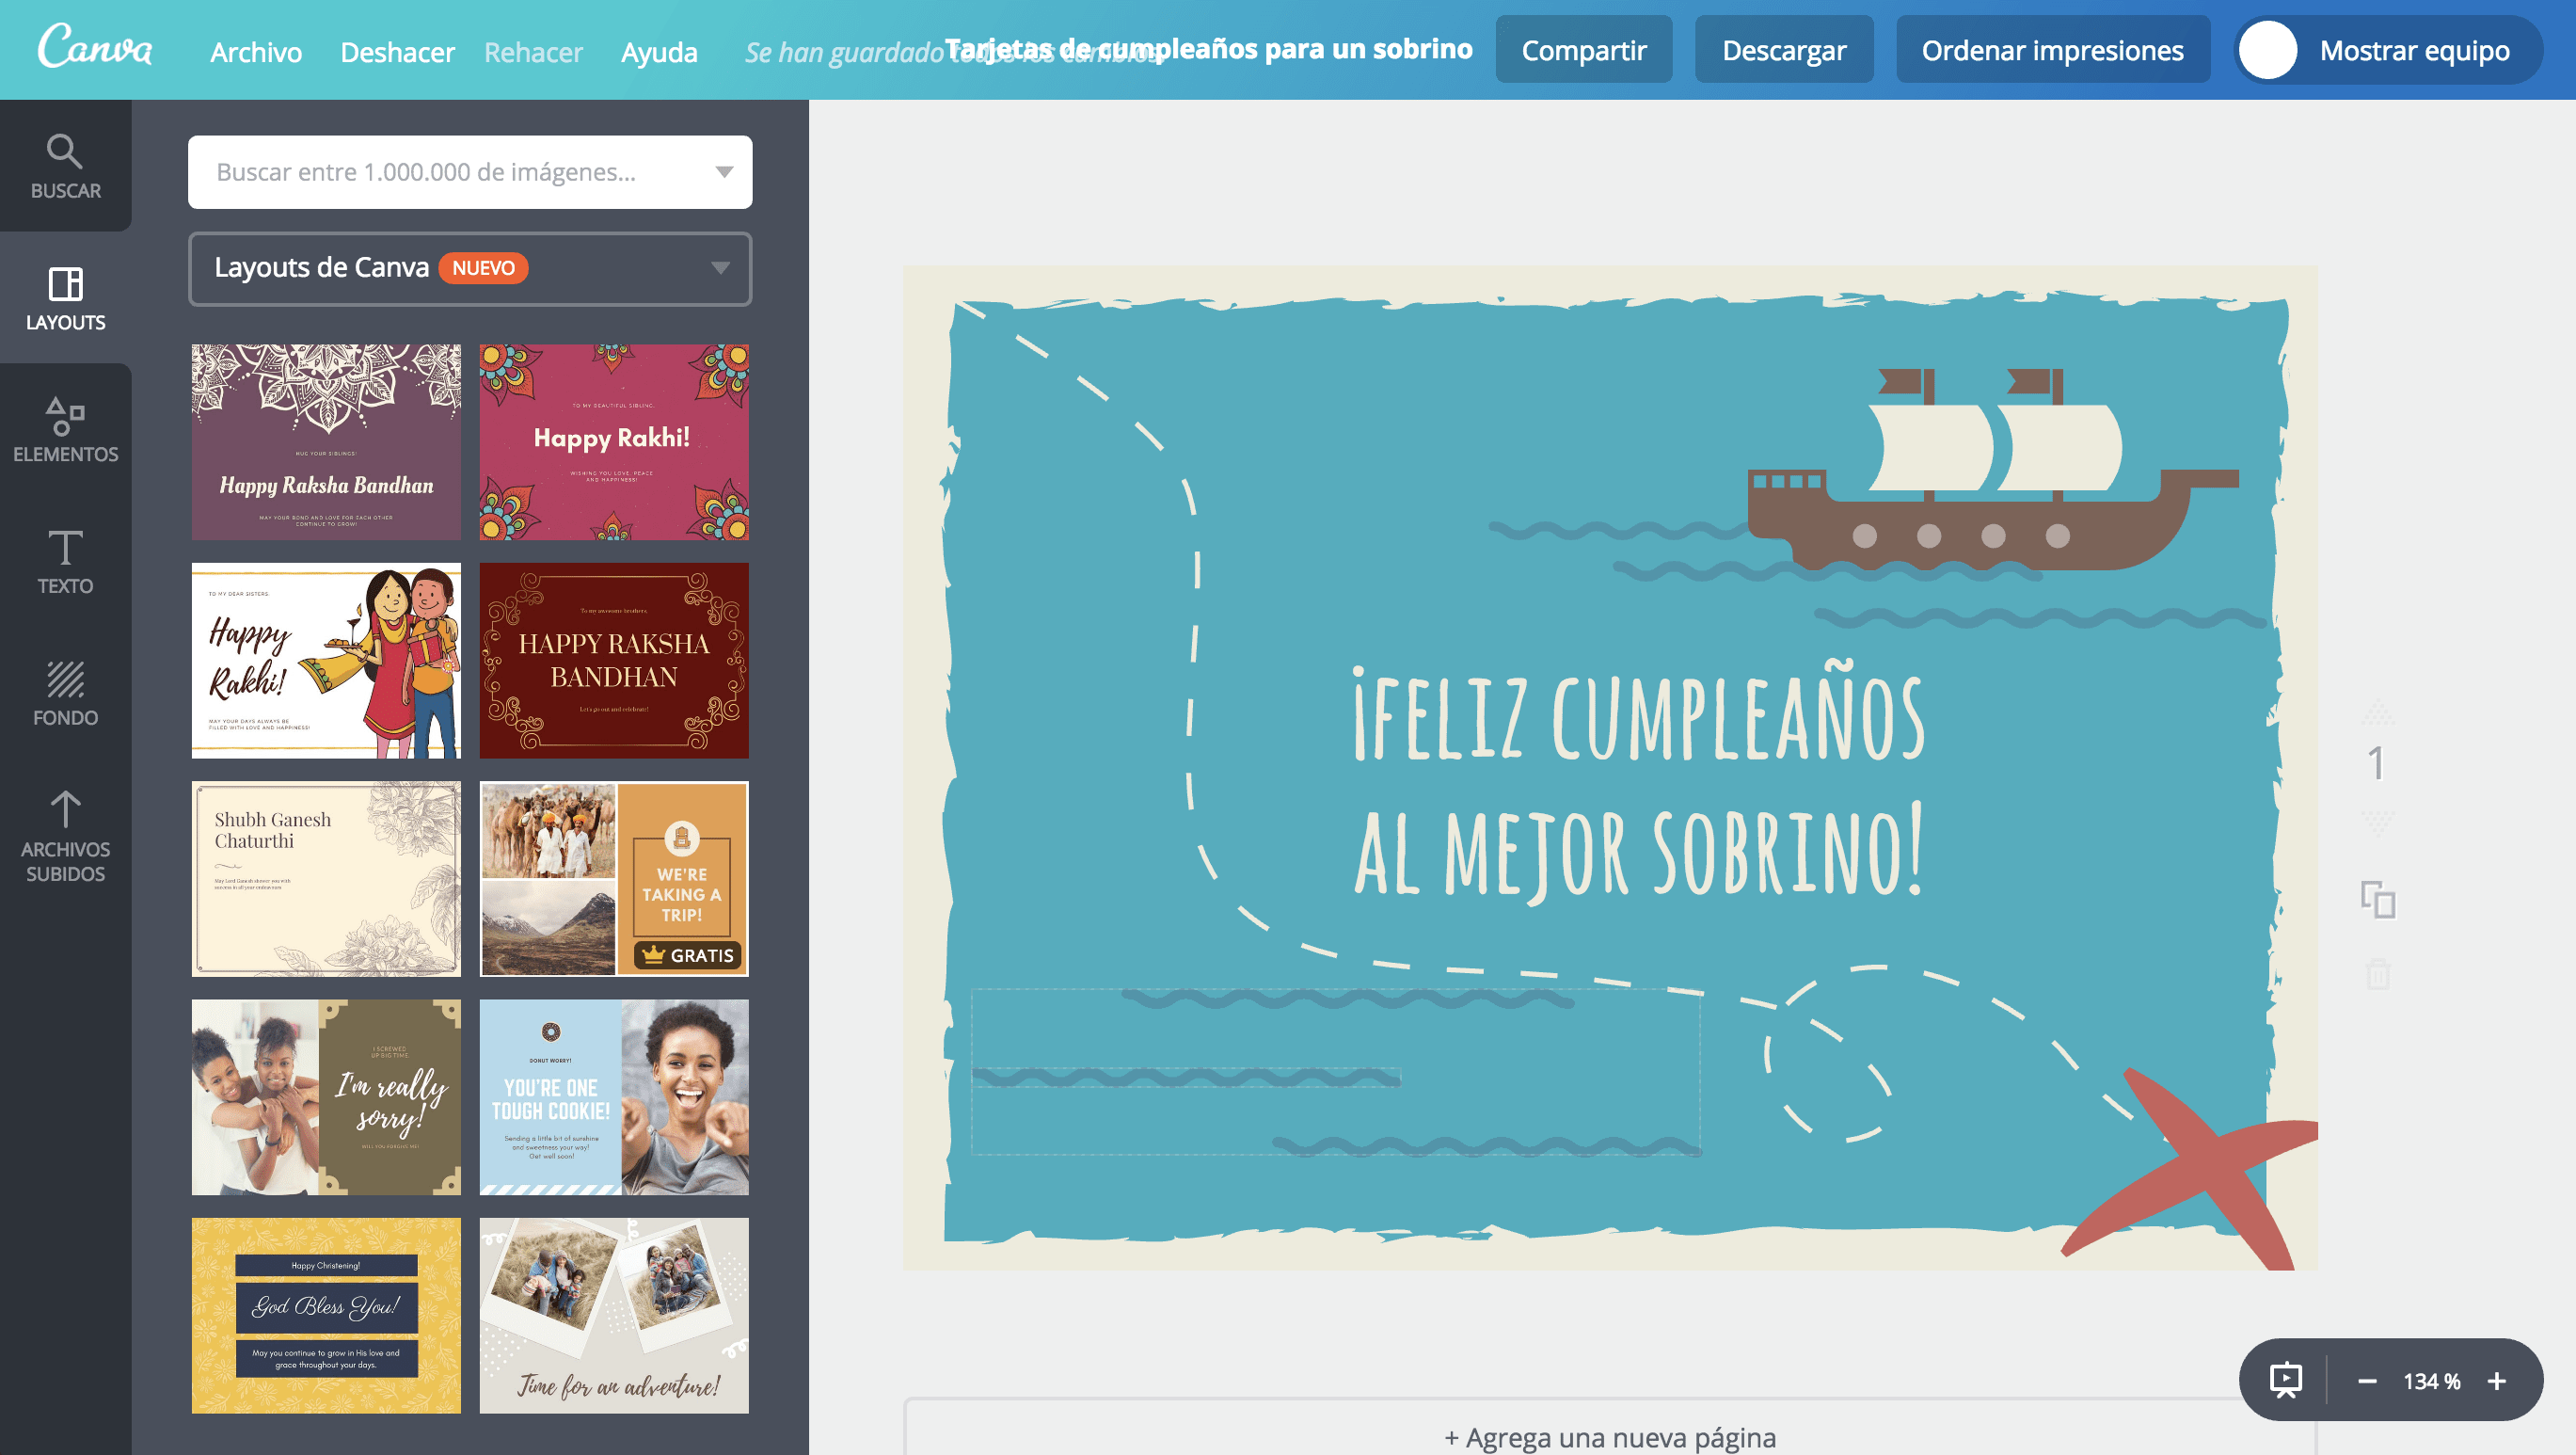Click the presentation mode icon
Image resolution: width=2576 pixels, height=1455 pixels.
tap(2286, 1380)
